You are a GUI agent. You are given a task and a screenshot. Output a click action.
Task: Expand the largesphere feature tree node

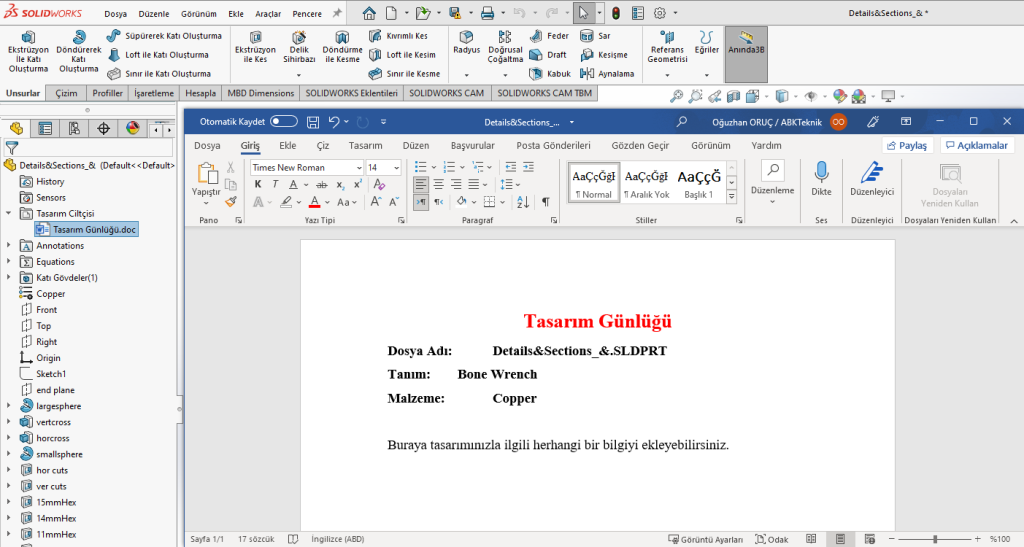(9, 406)
